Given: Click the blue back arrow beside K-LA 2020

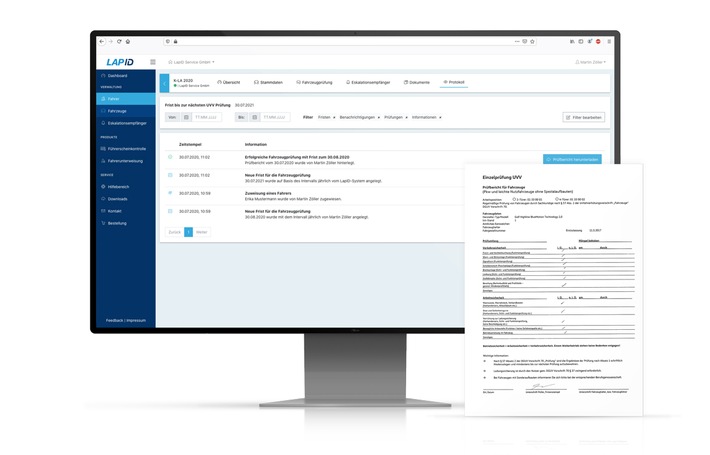Looking at the screenshot, I should 165,83.
